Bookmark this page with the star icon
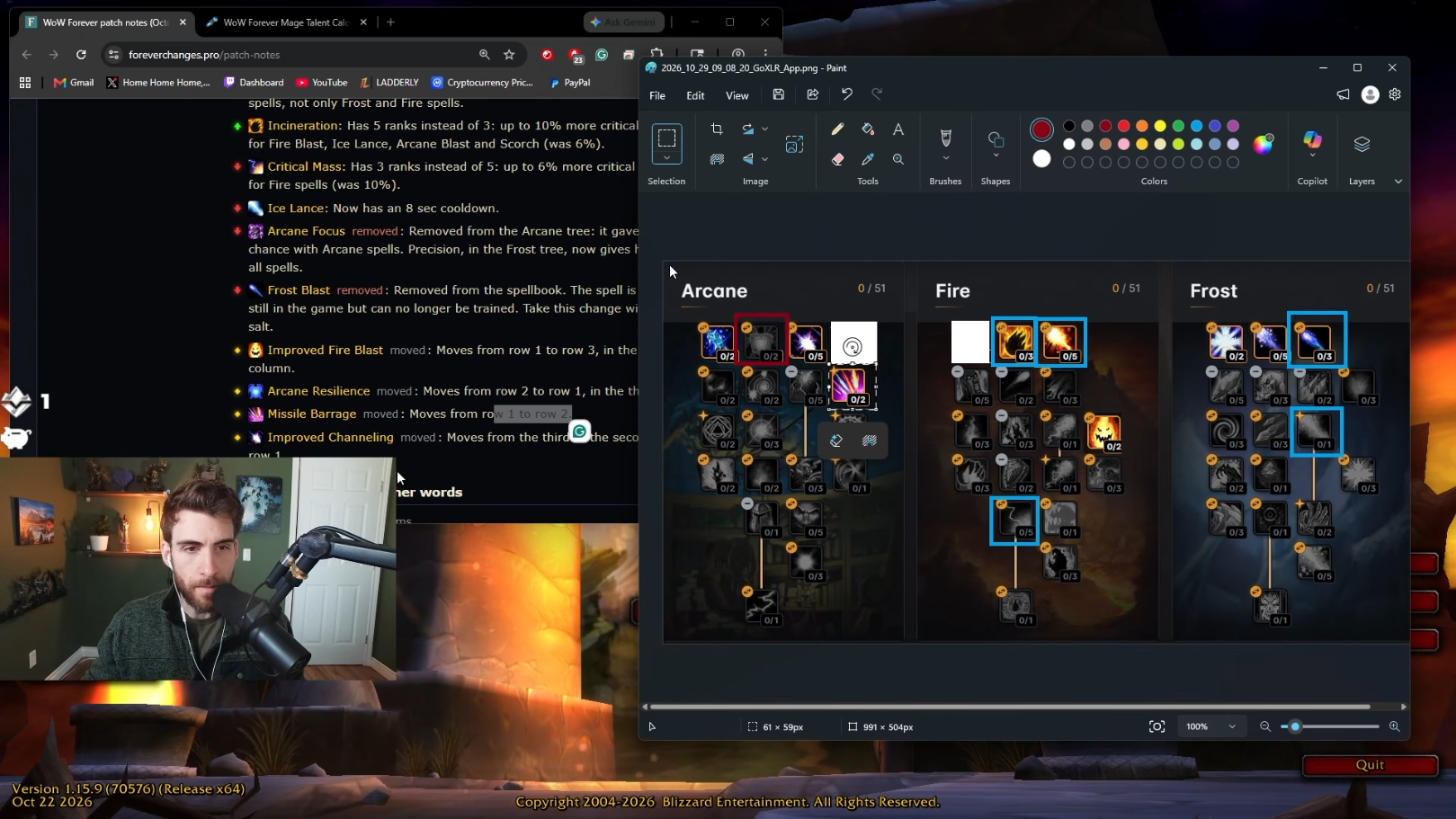 click(509, 54)
